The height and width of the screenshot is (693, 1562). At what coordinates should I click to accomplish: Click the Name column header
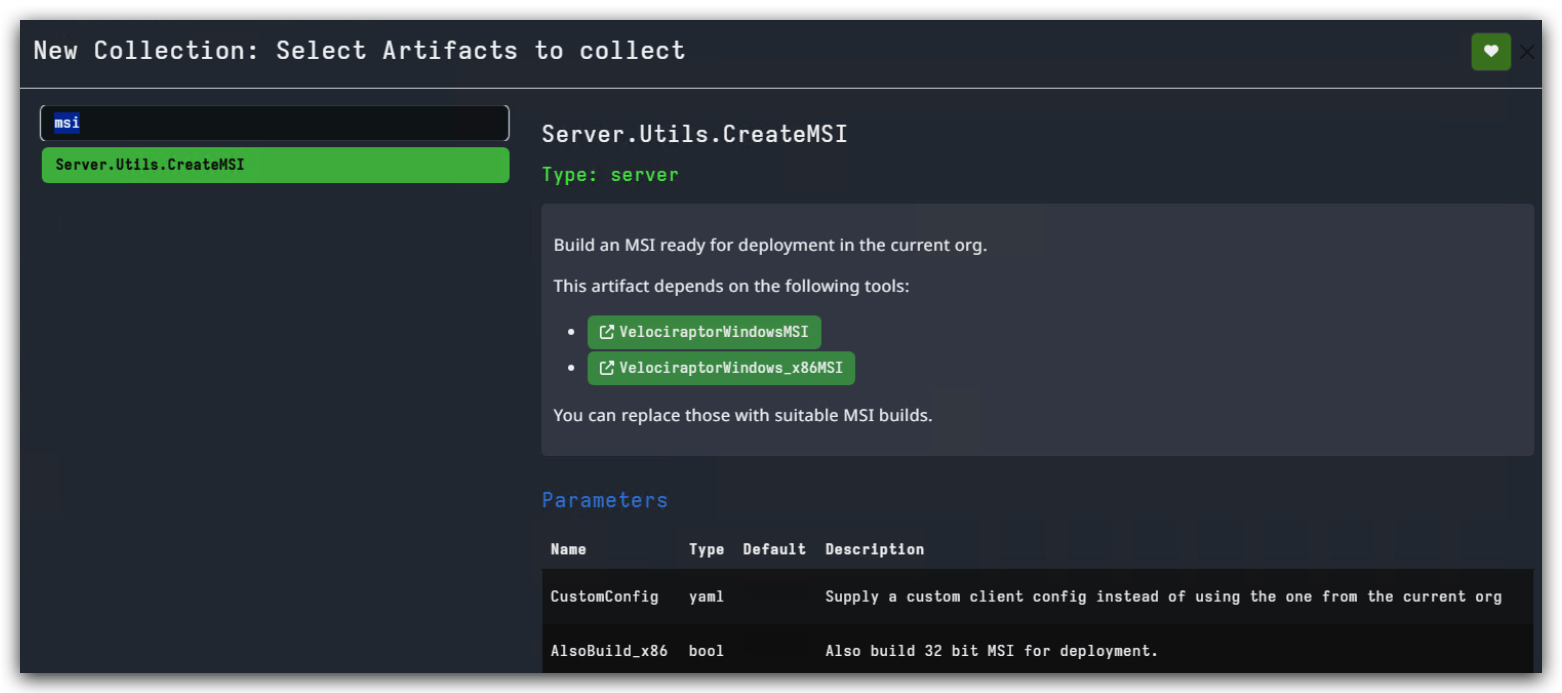pos(569,549)
